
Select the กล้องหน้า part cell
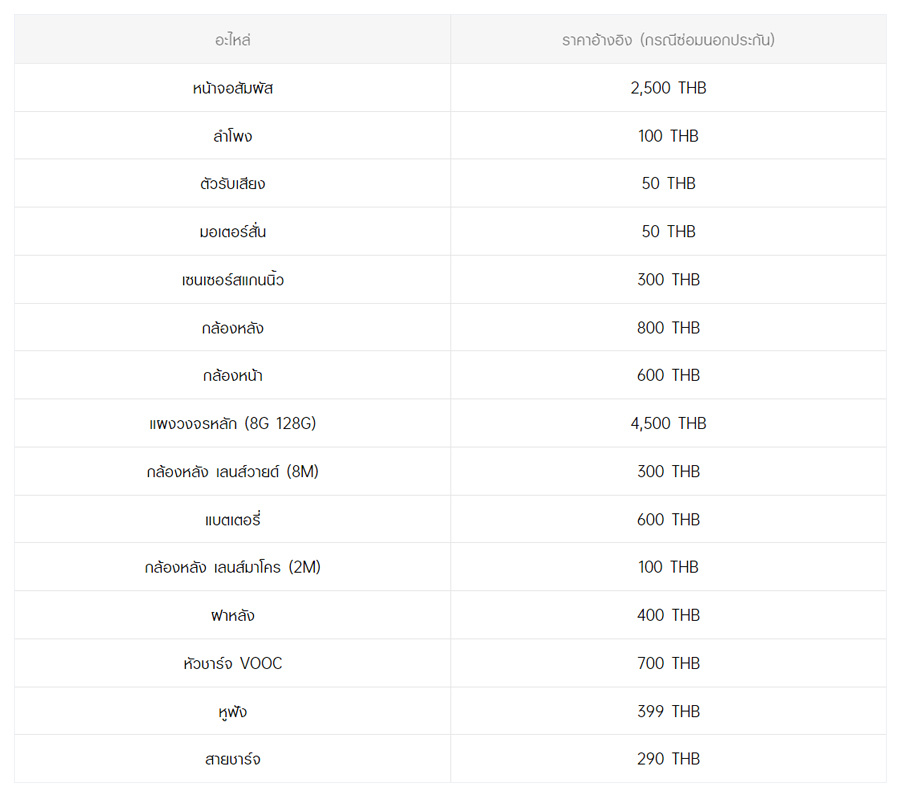coord(232,376)
